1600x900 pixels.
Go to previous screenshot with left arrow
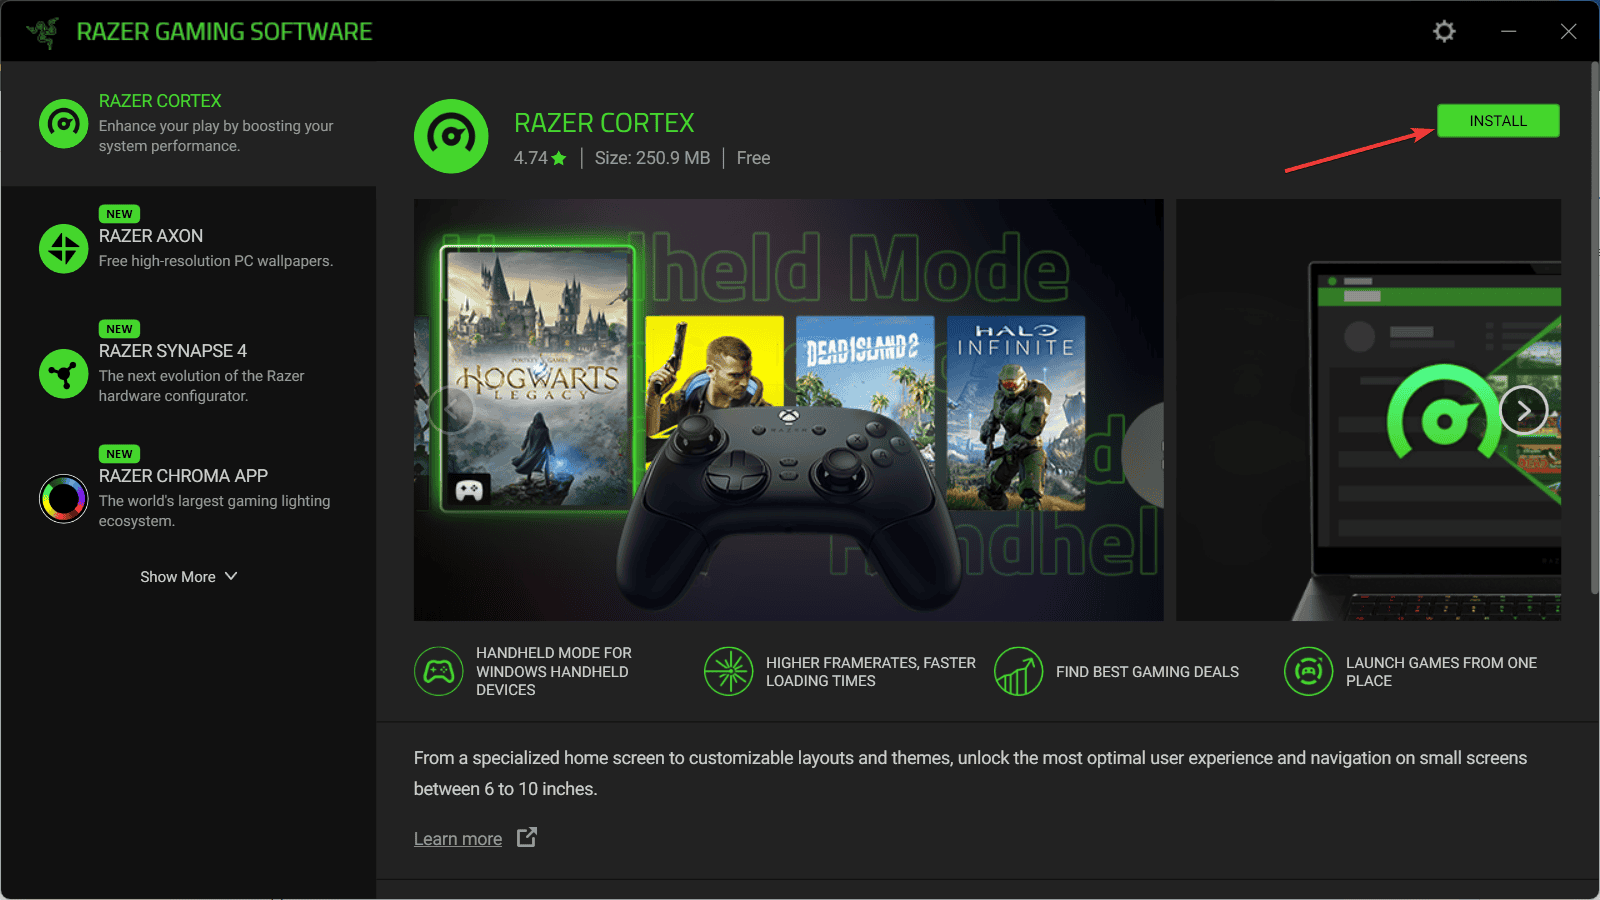click(x=452, y=410)
